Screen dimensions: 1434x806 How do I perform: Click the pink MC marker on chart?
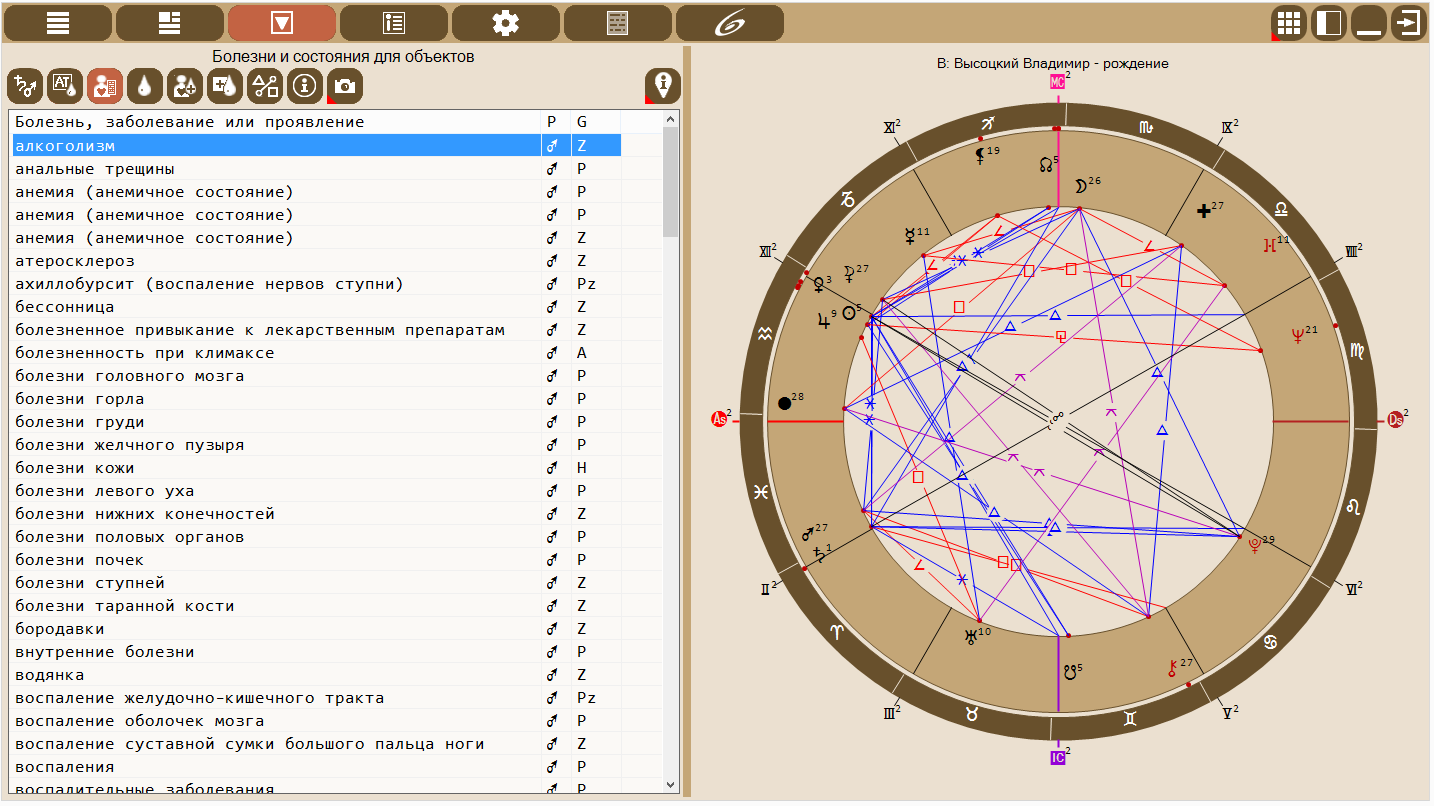[1057, 82]
